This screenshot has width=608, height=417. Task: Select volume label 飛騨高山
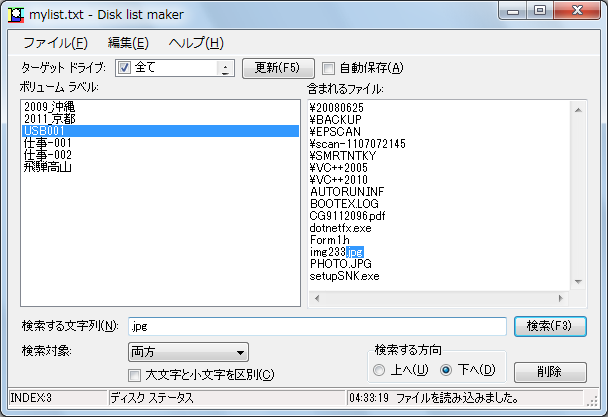[x=160, y=167]
